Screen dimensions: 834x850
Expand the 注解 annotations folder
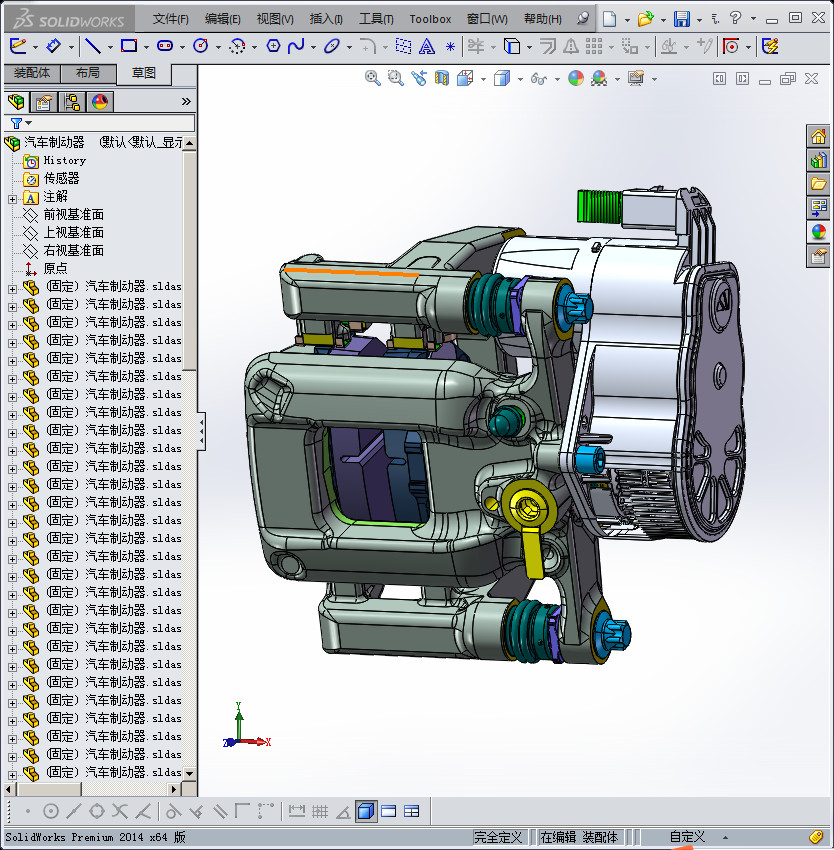pyautogui.click(x=12, y=197)
